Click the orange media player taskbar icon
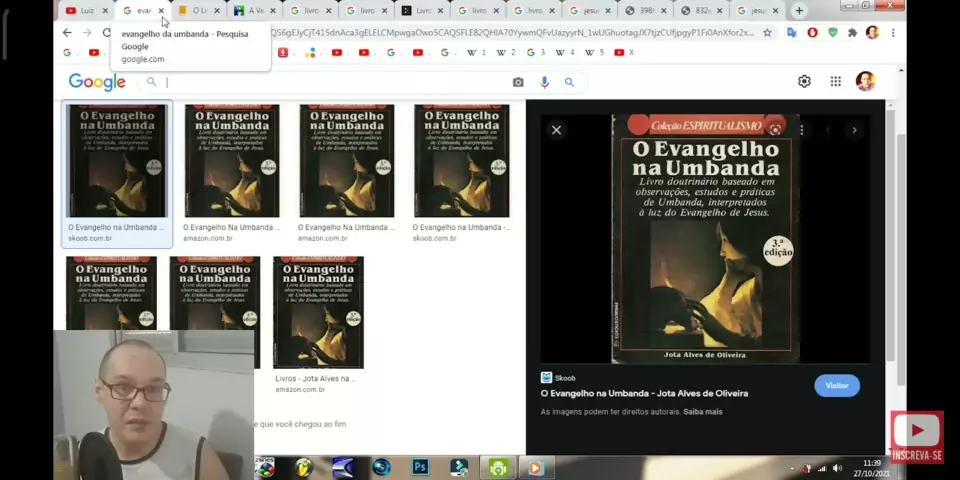The height and width of the screenshot is (480, 960). click(534, 468)
